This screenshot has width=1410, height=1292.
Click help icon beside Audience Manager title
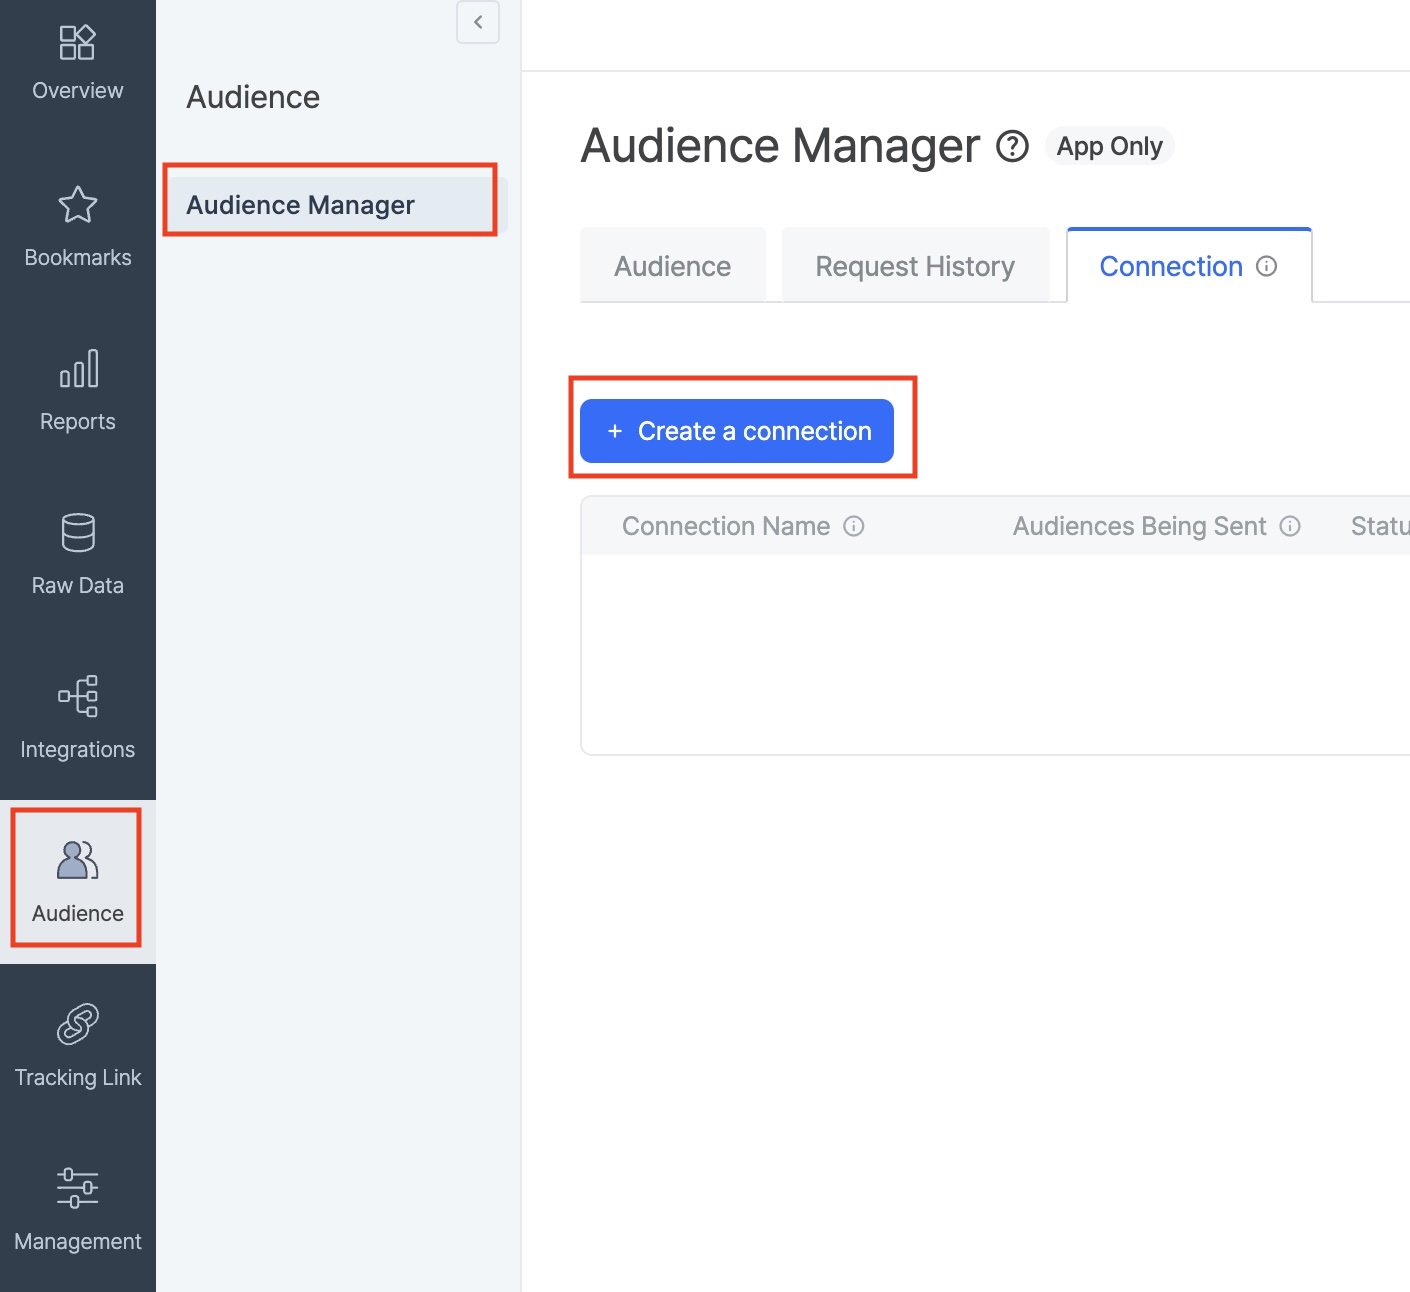click(x=1012, y=146)
